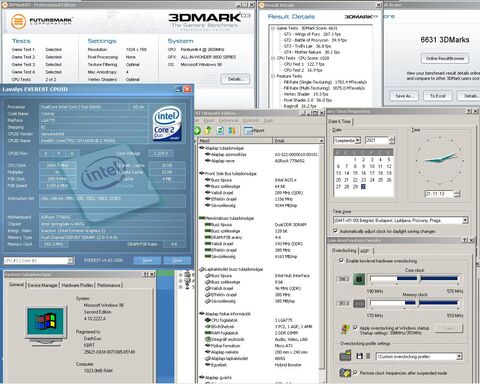Click the year field showing 2021
Screen dimensions: 480x384
[x=377, y=140]
